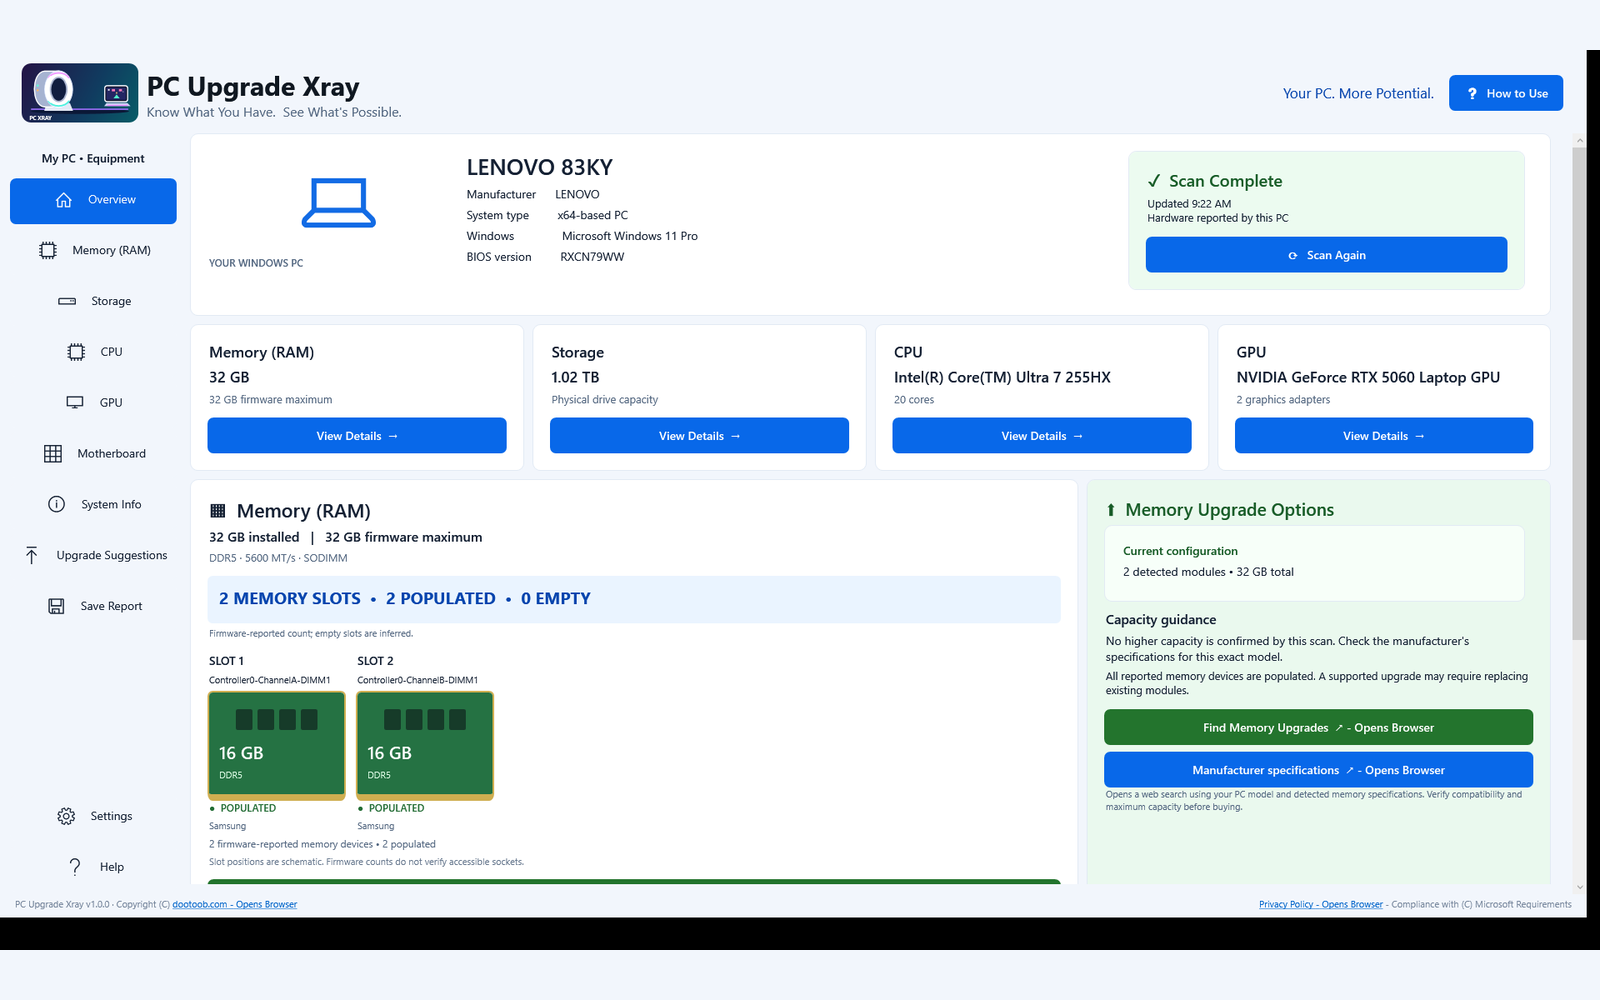The width and height of the screenshot is (1600, 1000).
Task: Click Find Memory Upgrades button
Action: coord(1318,728)
